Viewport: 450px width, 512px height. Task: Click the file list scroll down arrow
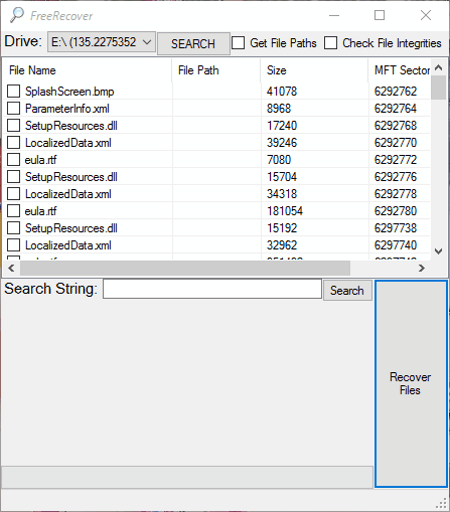(x=439, y=251)
